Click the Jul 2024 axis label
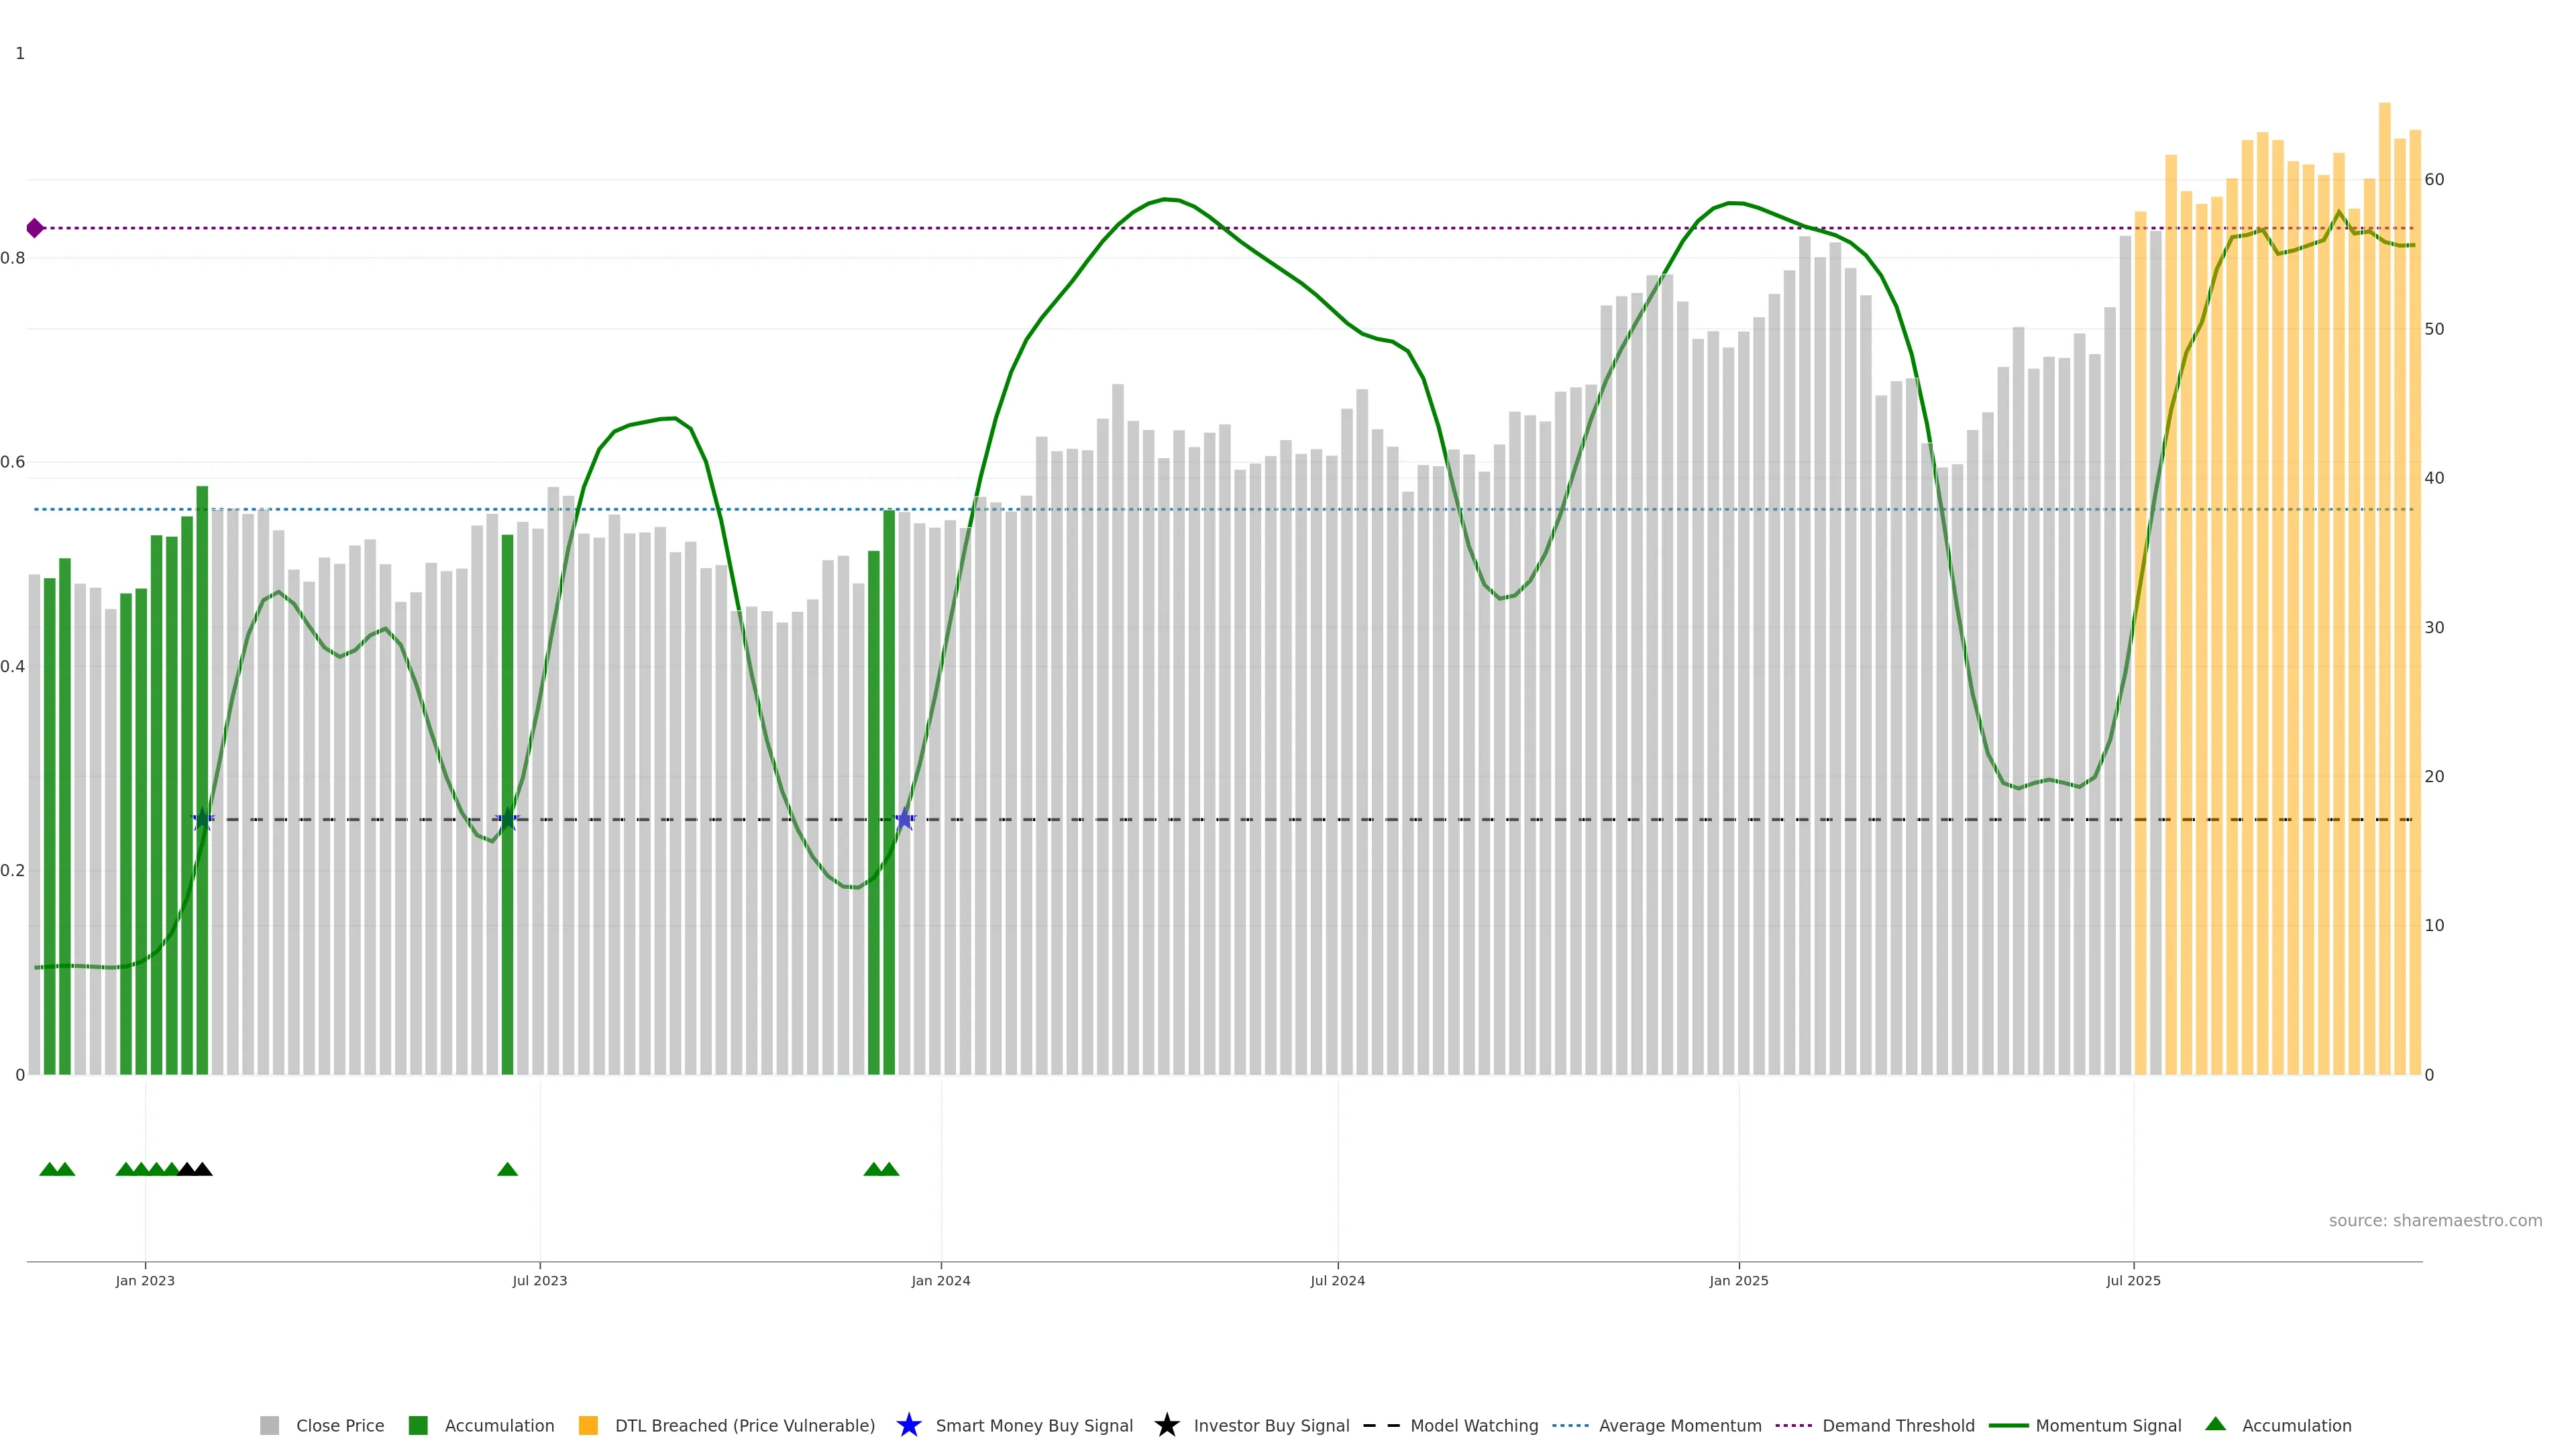This screenshot has height=1449, width=2576. pyautogui.click(x=1337, y=1280)
